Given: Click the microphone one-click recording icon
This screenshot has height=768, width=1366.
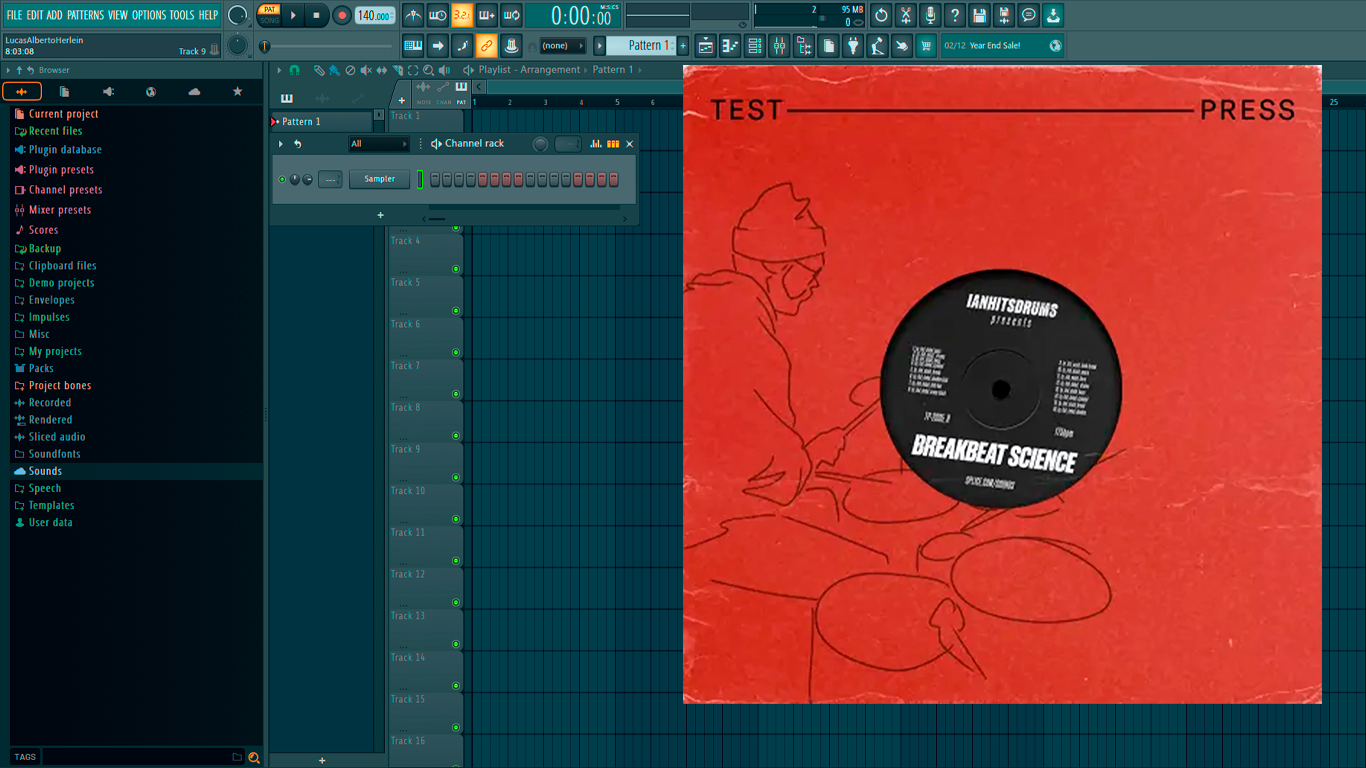Looking at the screenshot, I should click(930, 15).
